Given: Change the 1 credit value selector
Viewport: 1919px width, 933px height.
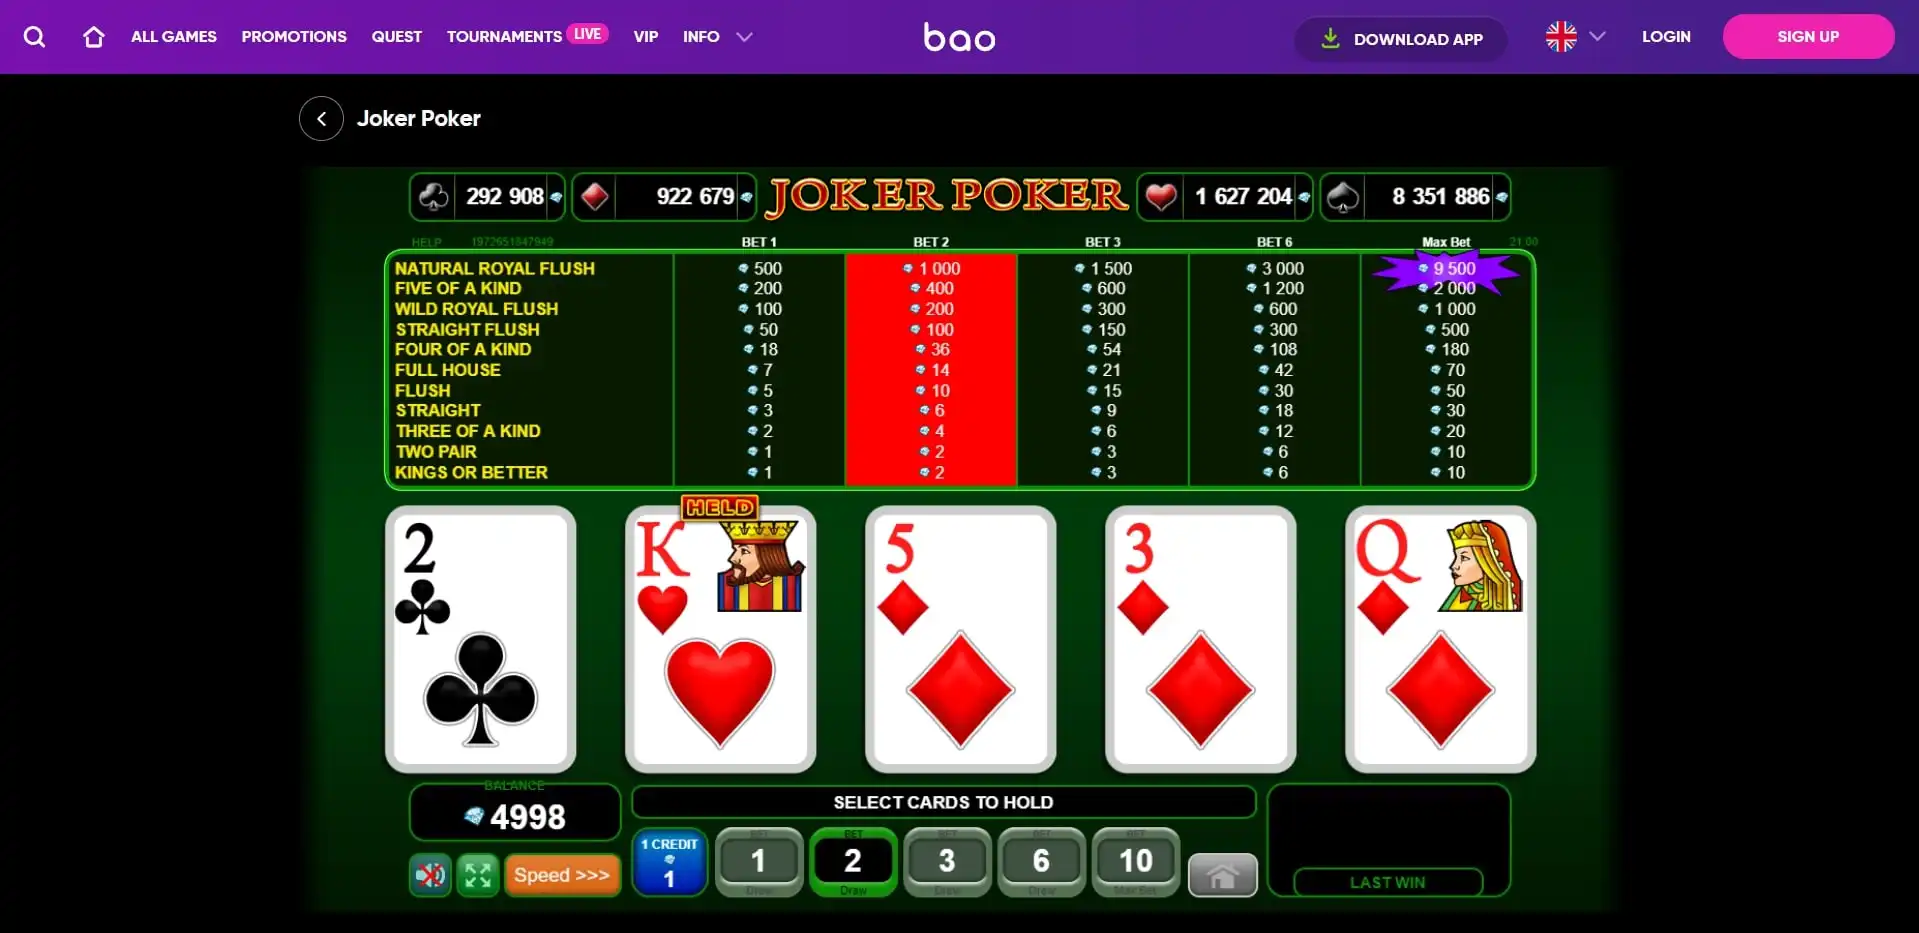Looking at the screenshot, I should point(669,862).
